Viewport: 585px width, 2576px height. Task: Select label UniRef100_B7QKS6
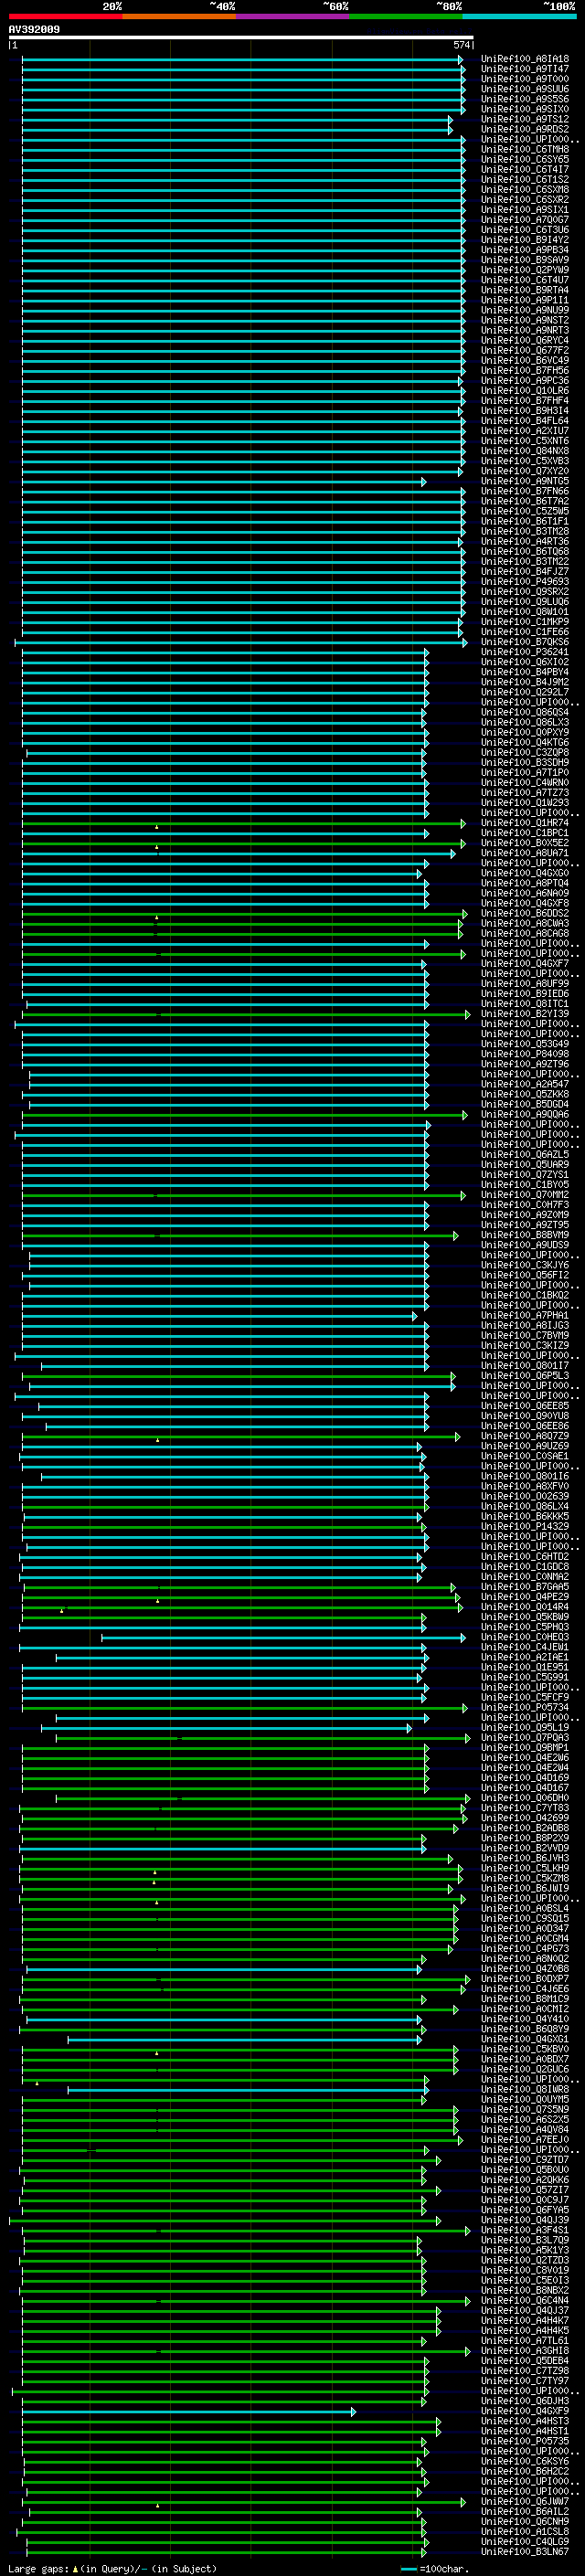tap(525, 642)
